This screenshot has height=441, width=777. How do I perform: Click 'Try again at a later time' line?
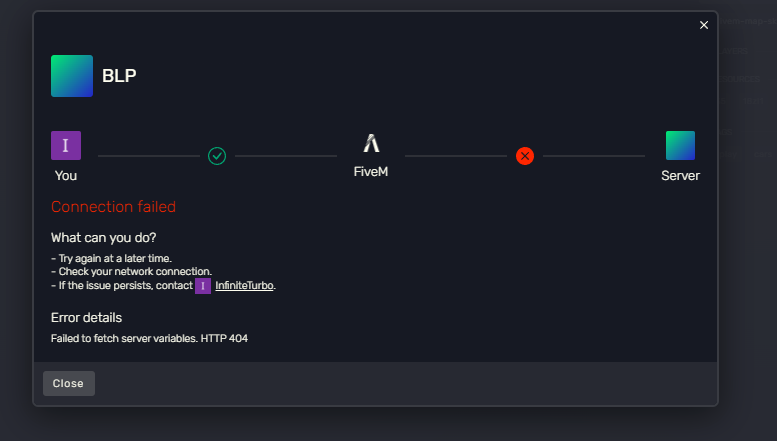point(111,259)
